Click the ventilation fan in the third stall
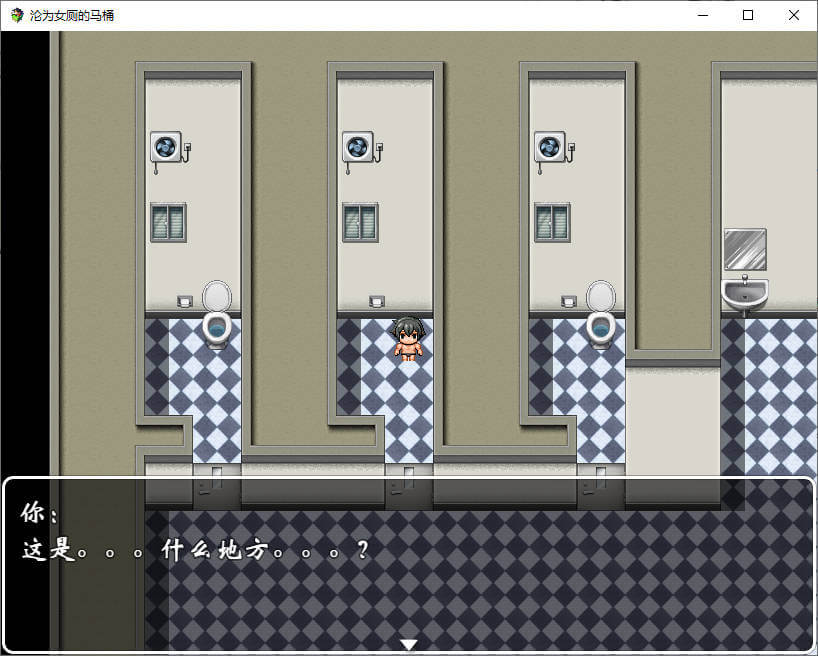Viewport: 818px width, 656px height. pyautogui.click(x=550, y=147)
